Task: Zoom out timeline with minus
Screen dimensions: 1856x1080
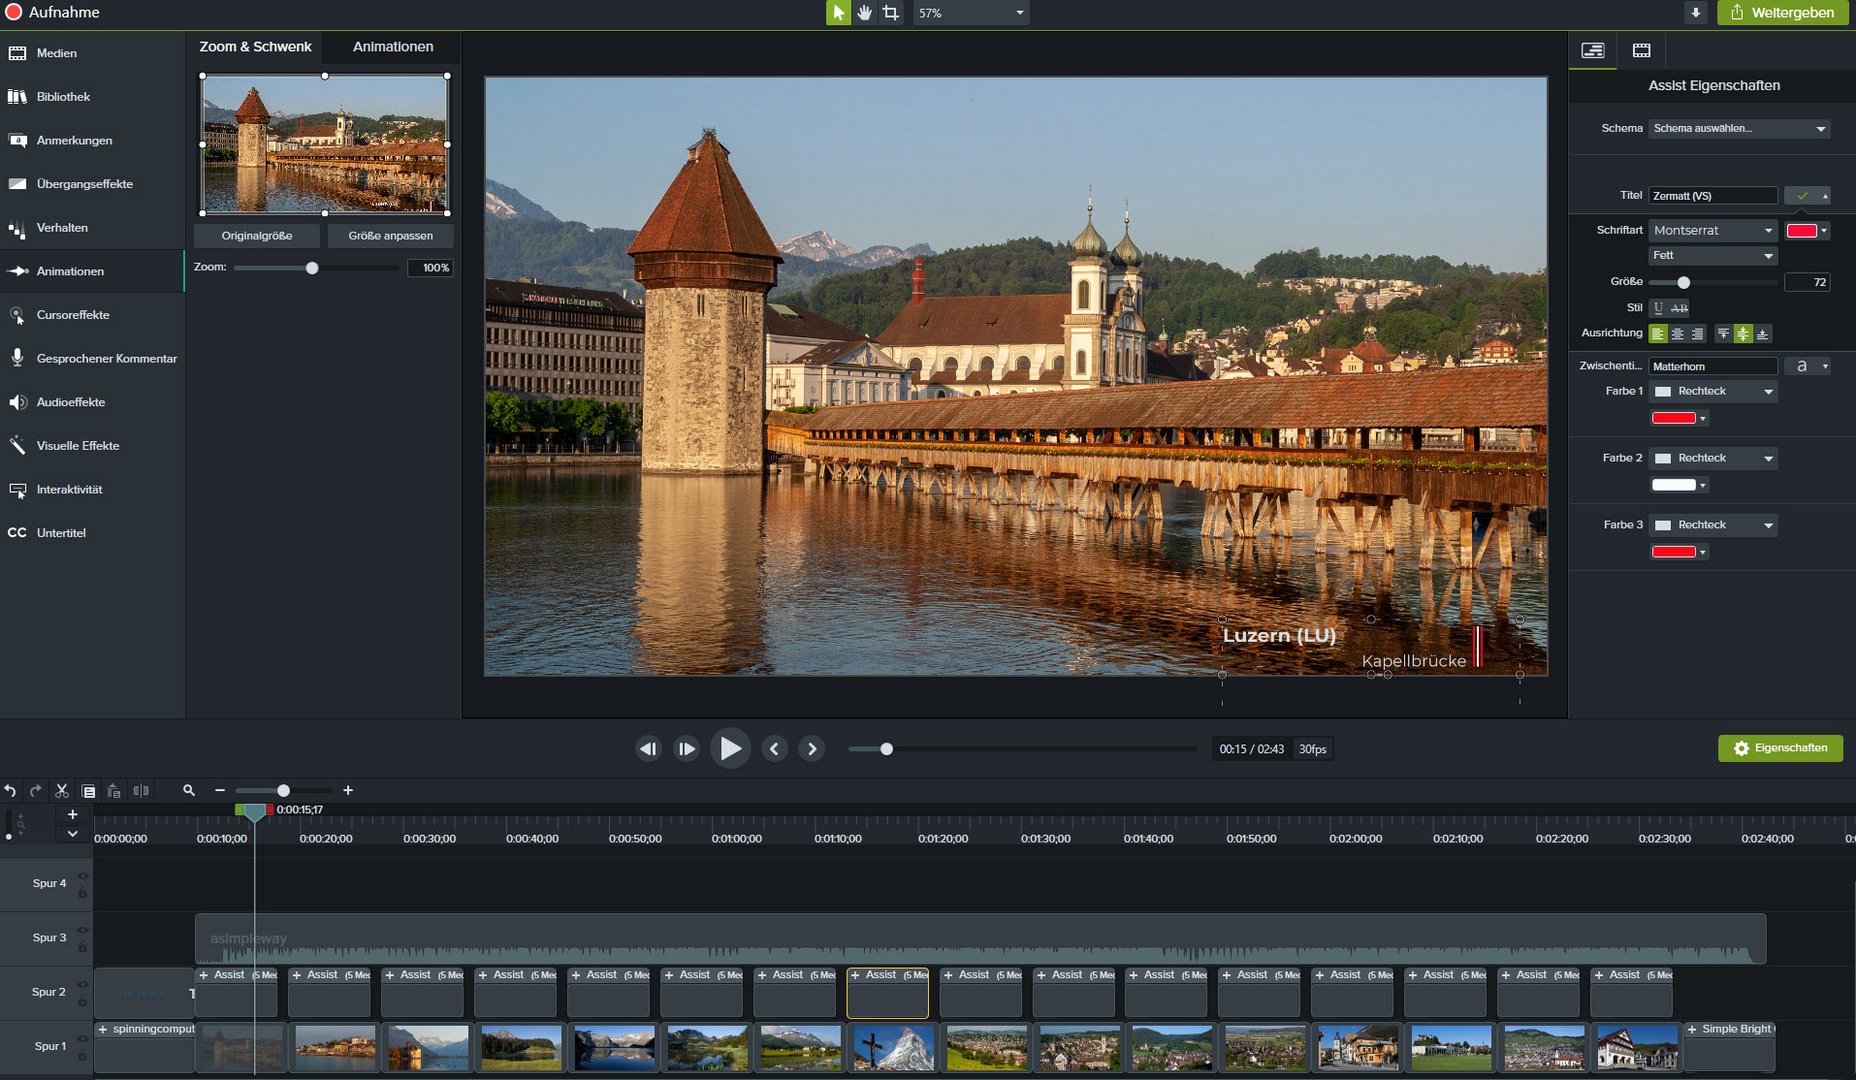Action: coord(220,790)
